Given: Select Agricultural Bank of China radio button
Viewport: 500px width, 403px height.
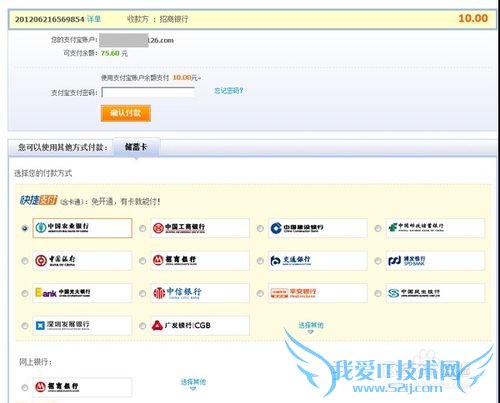Looking at the screenshot, I should pos(25,228).
